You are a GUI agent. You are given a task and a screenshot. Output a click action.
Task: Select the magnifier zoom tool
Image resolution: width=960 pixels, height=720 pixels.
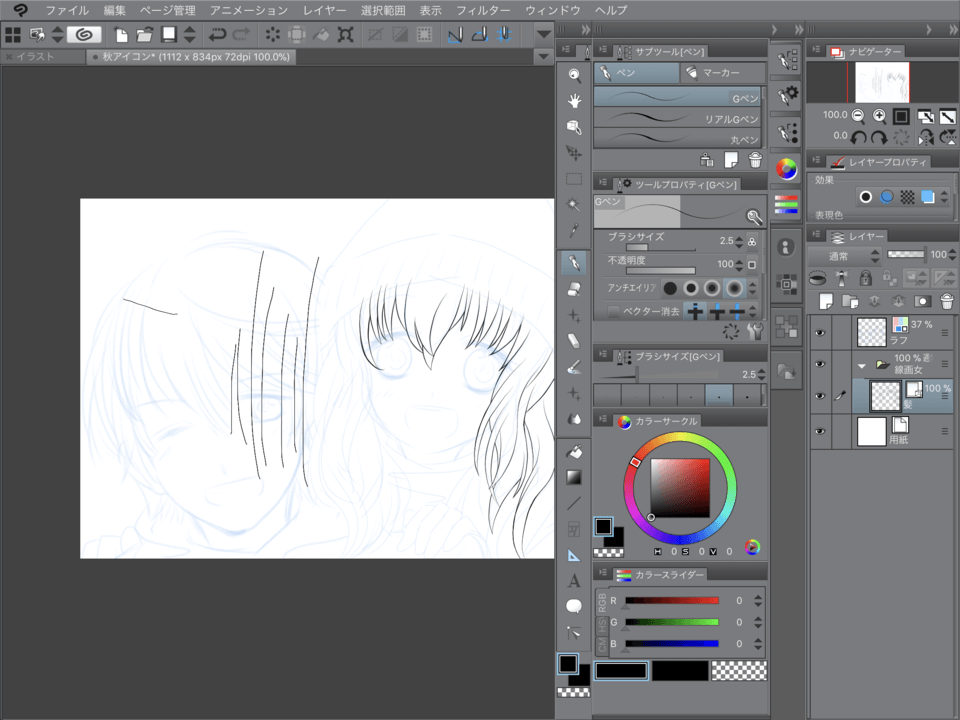point(574,75)
